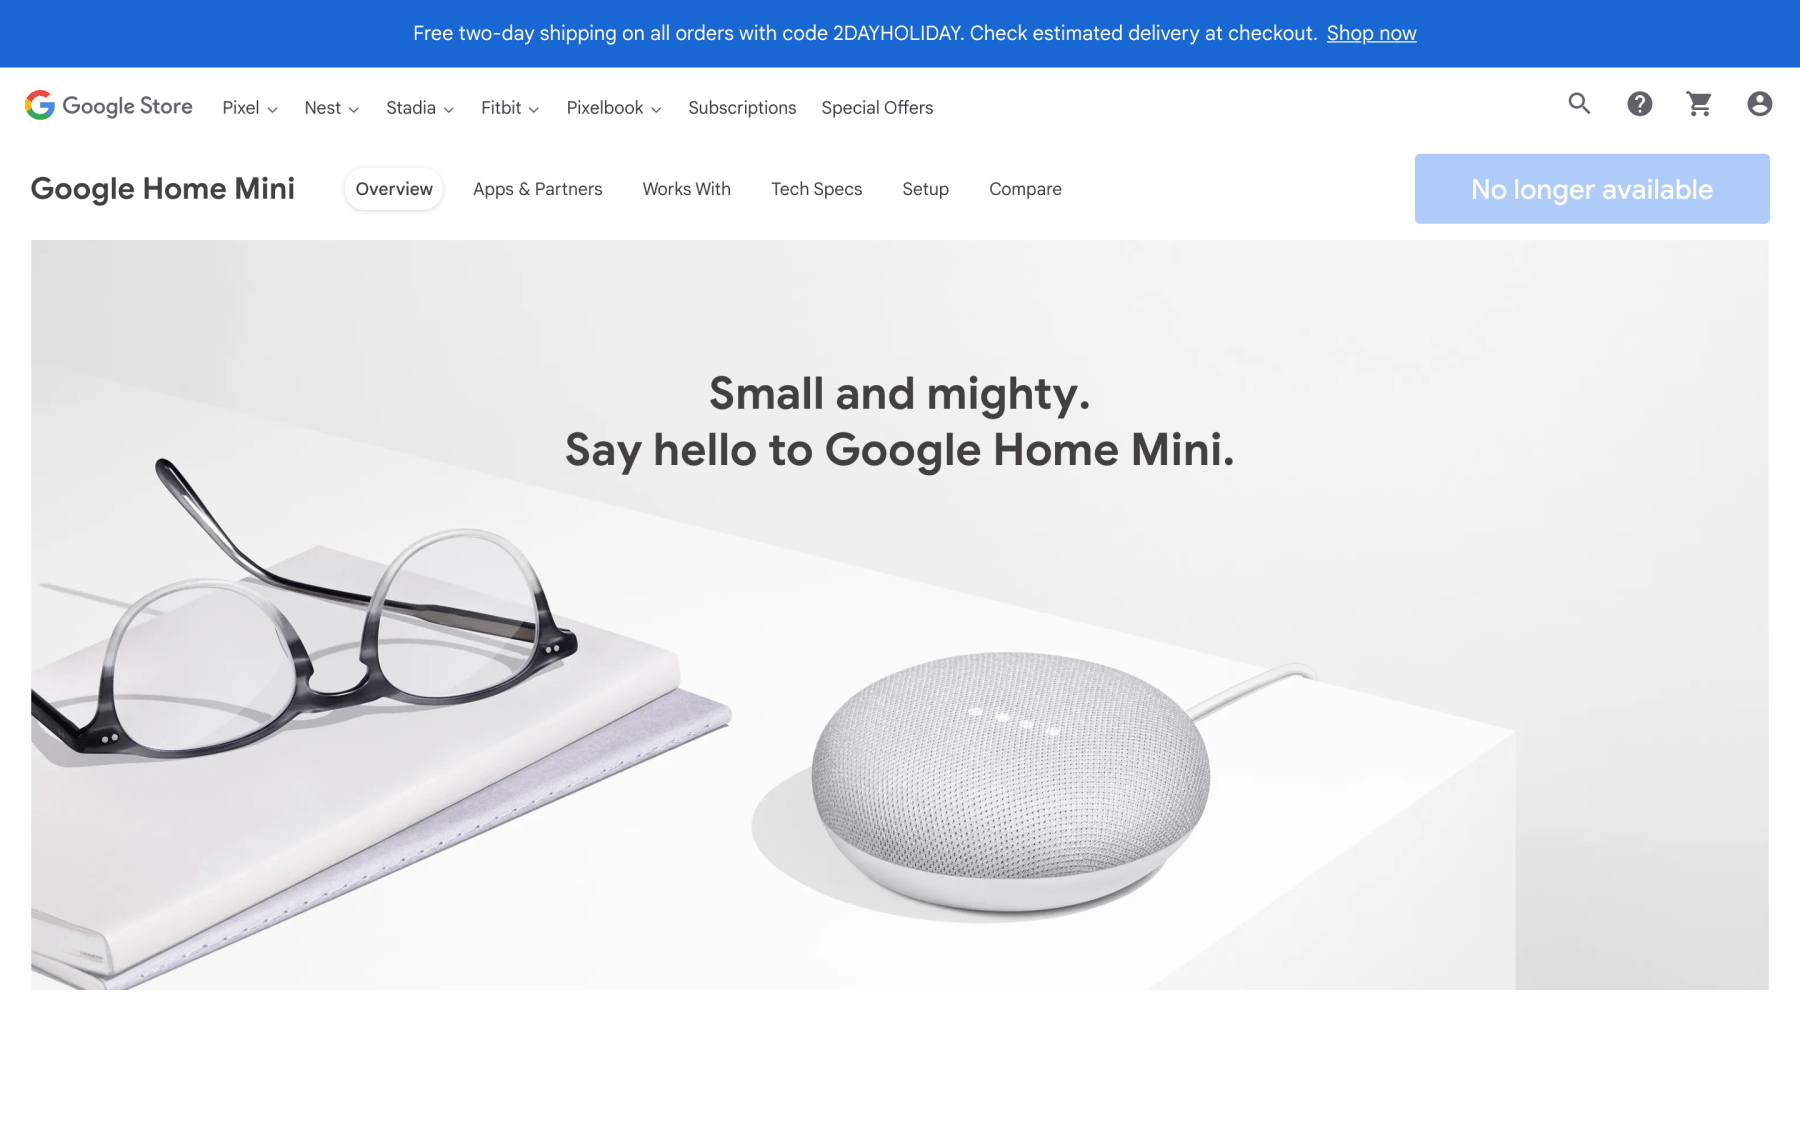Open the Tech Specs tab

point(816,189)
